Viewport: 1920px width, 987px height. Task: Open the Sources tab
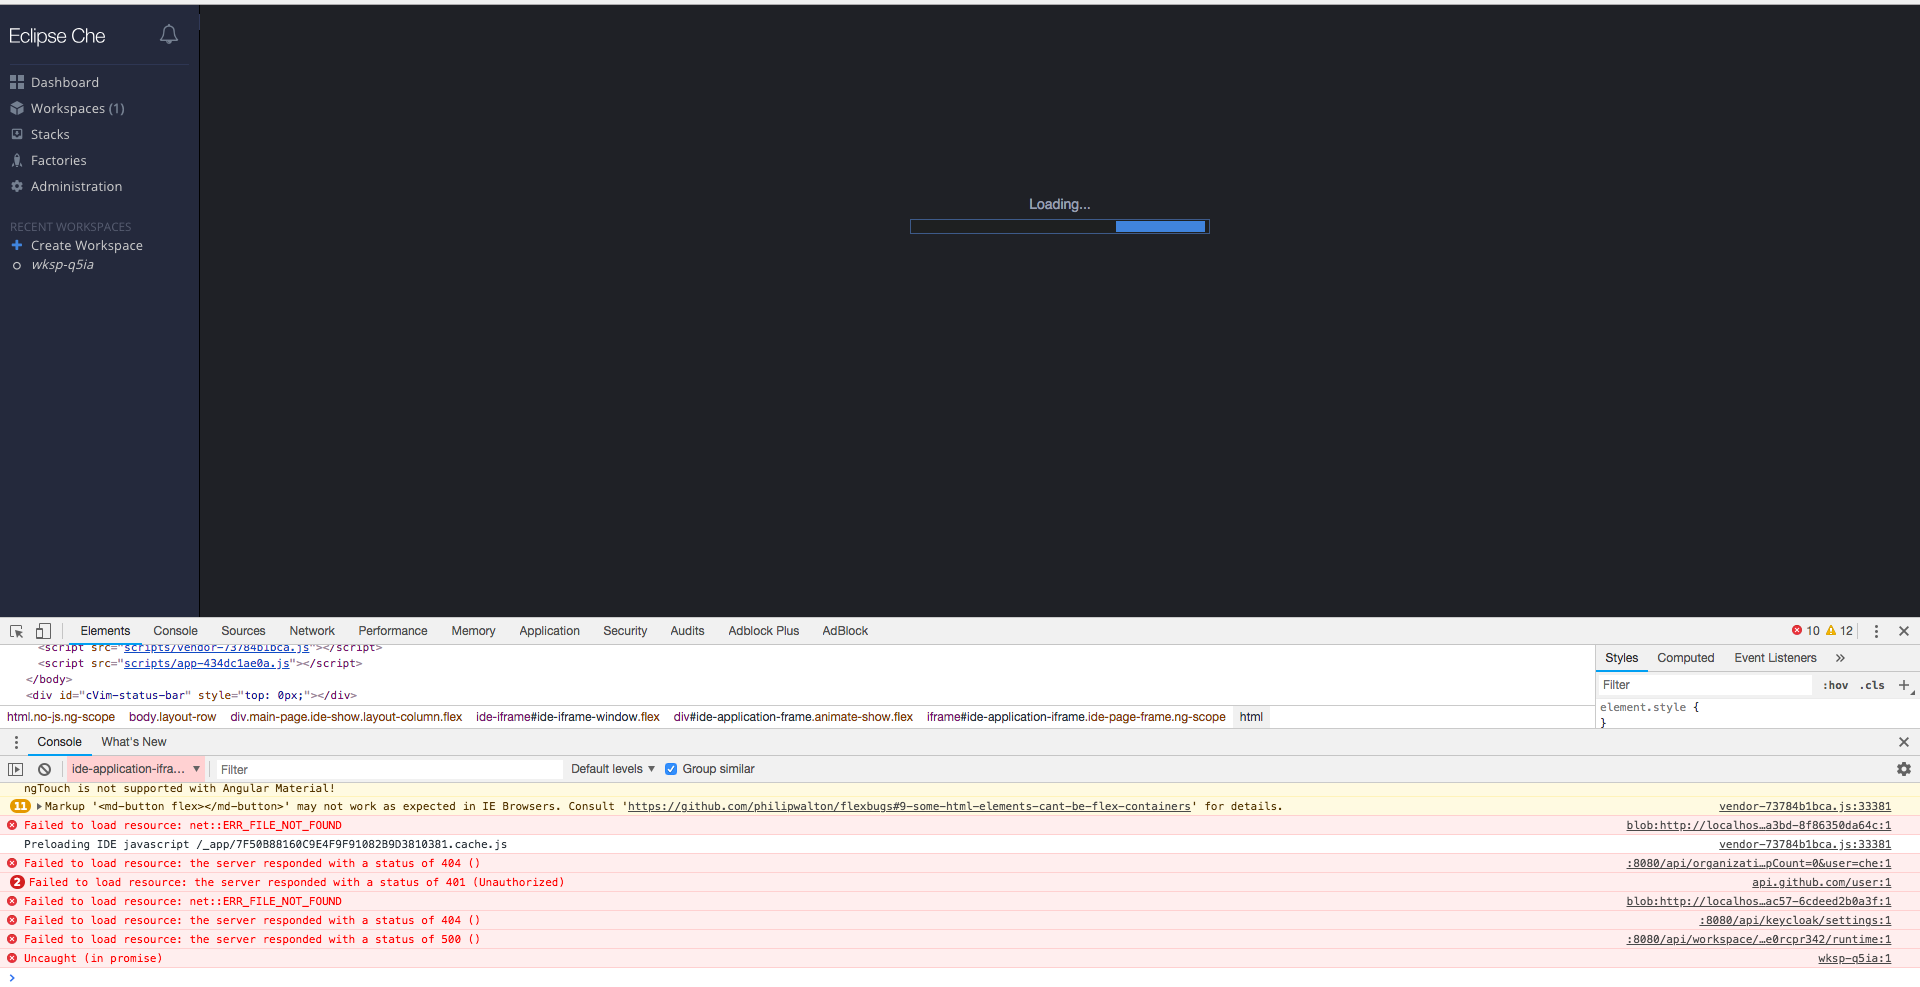pyautogui.click(x=243, y=631)
